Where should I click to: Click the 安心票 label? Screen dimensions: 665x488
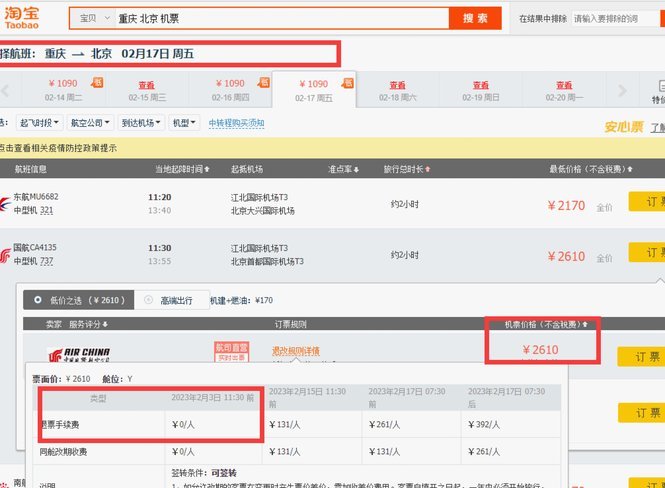pos(623,127)
